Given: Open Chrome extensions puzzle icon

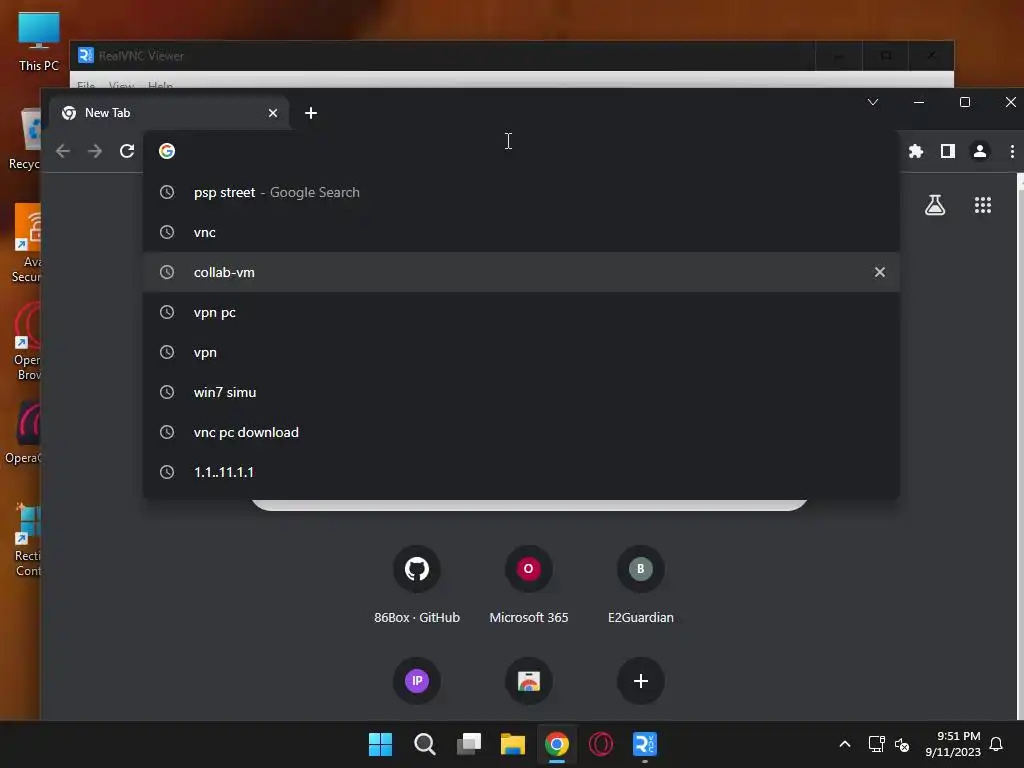Looking at the screenshot, I should click(x=916, y=151).
